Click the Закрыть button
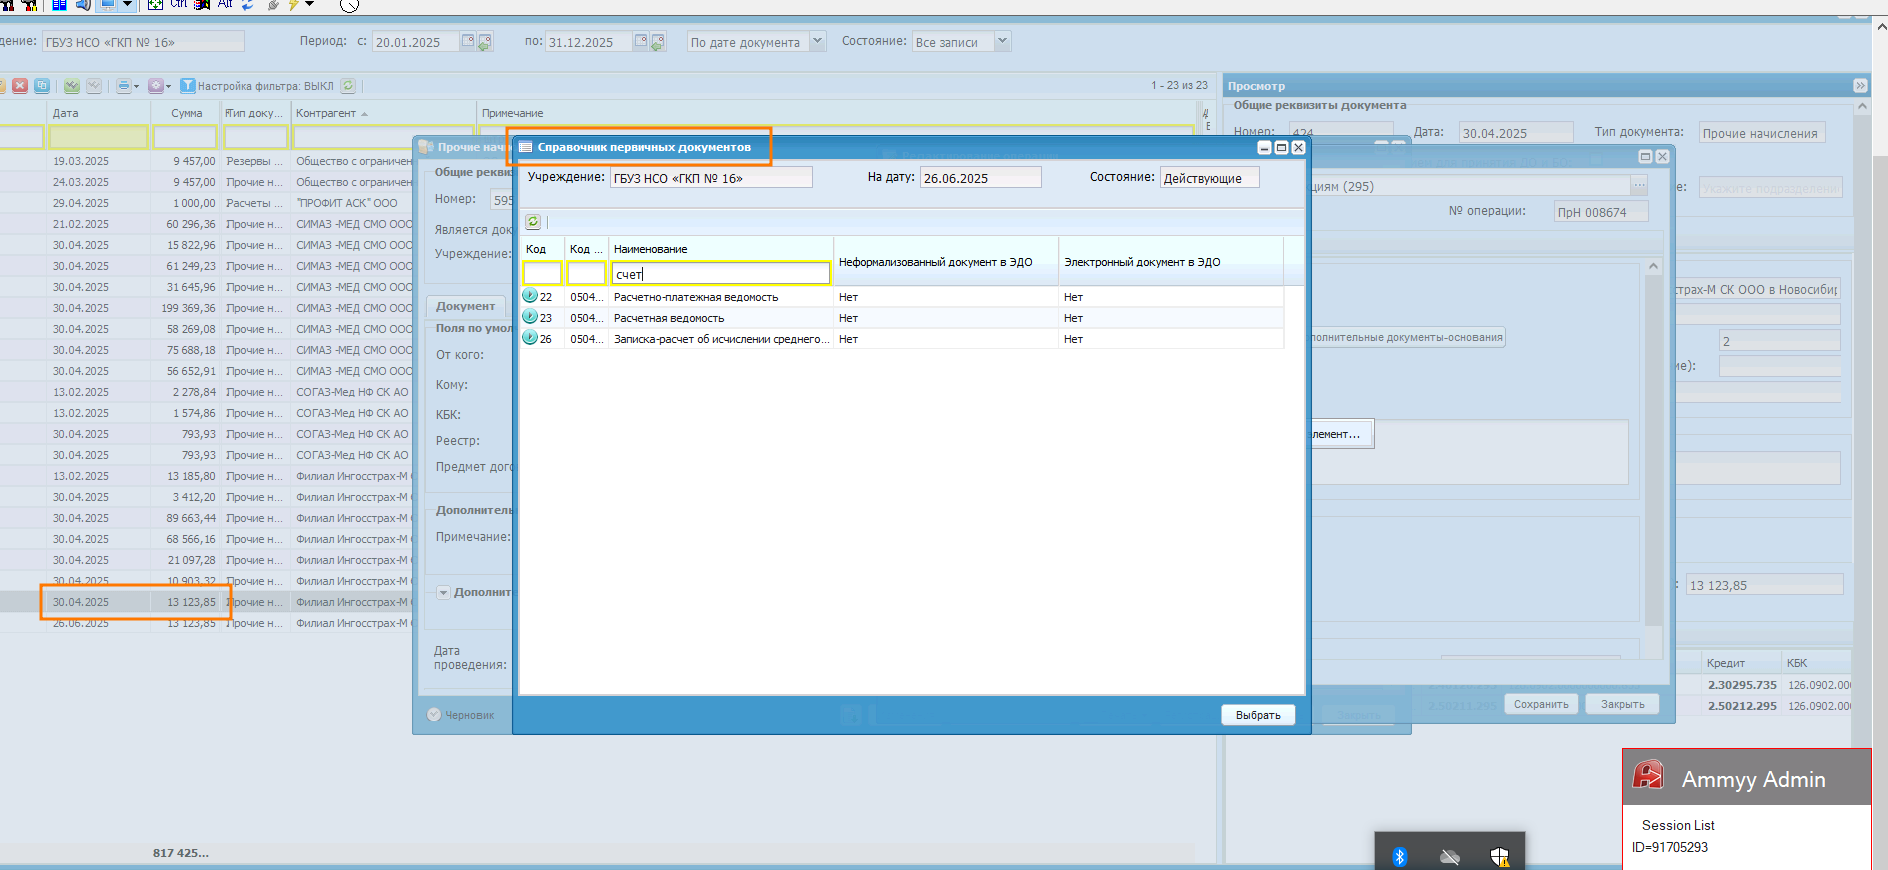The image size is (1888, 870). point(1622,704)
